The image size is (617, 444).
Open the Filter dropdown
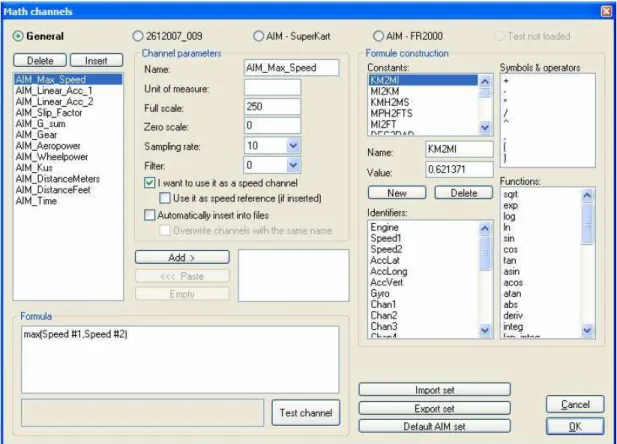point(293,165)
